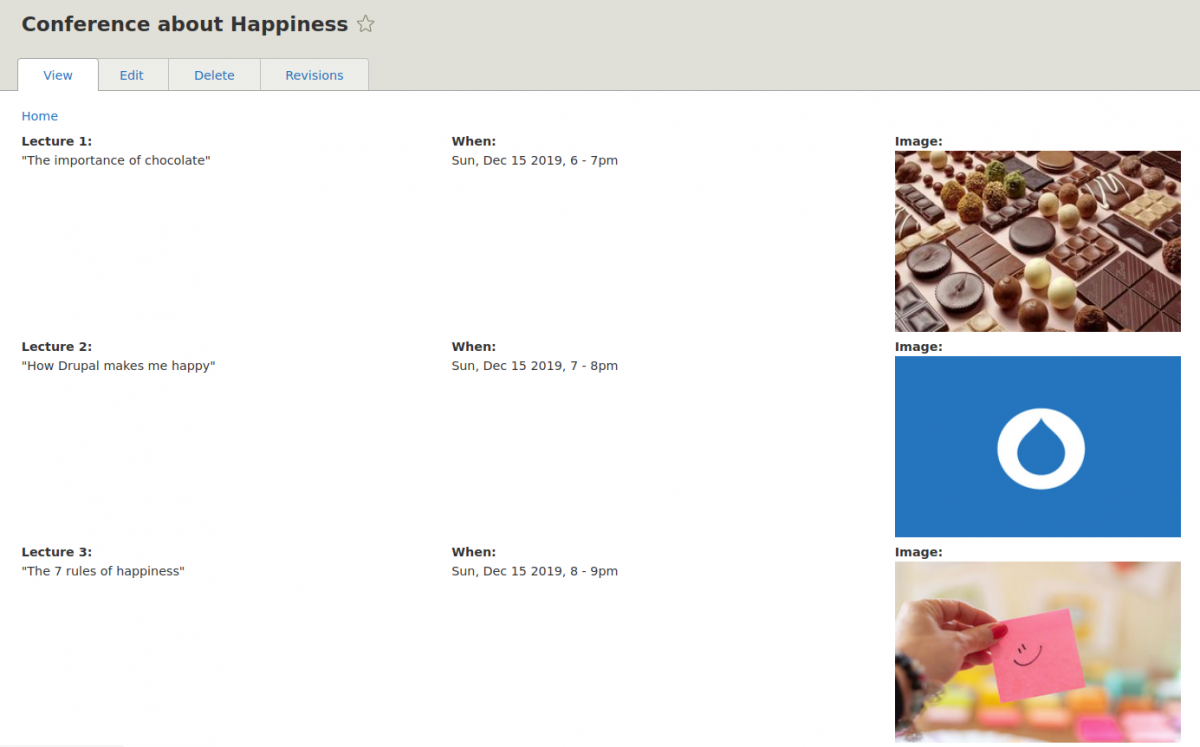Click the star shortcut icon beside title
The image size is (1200, 747).
366,24
